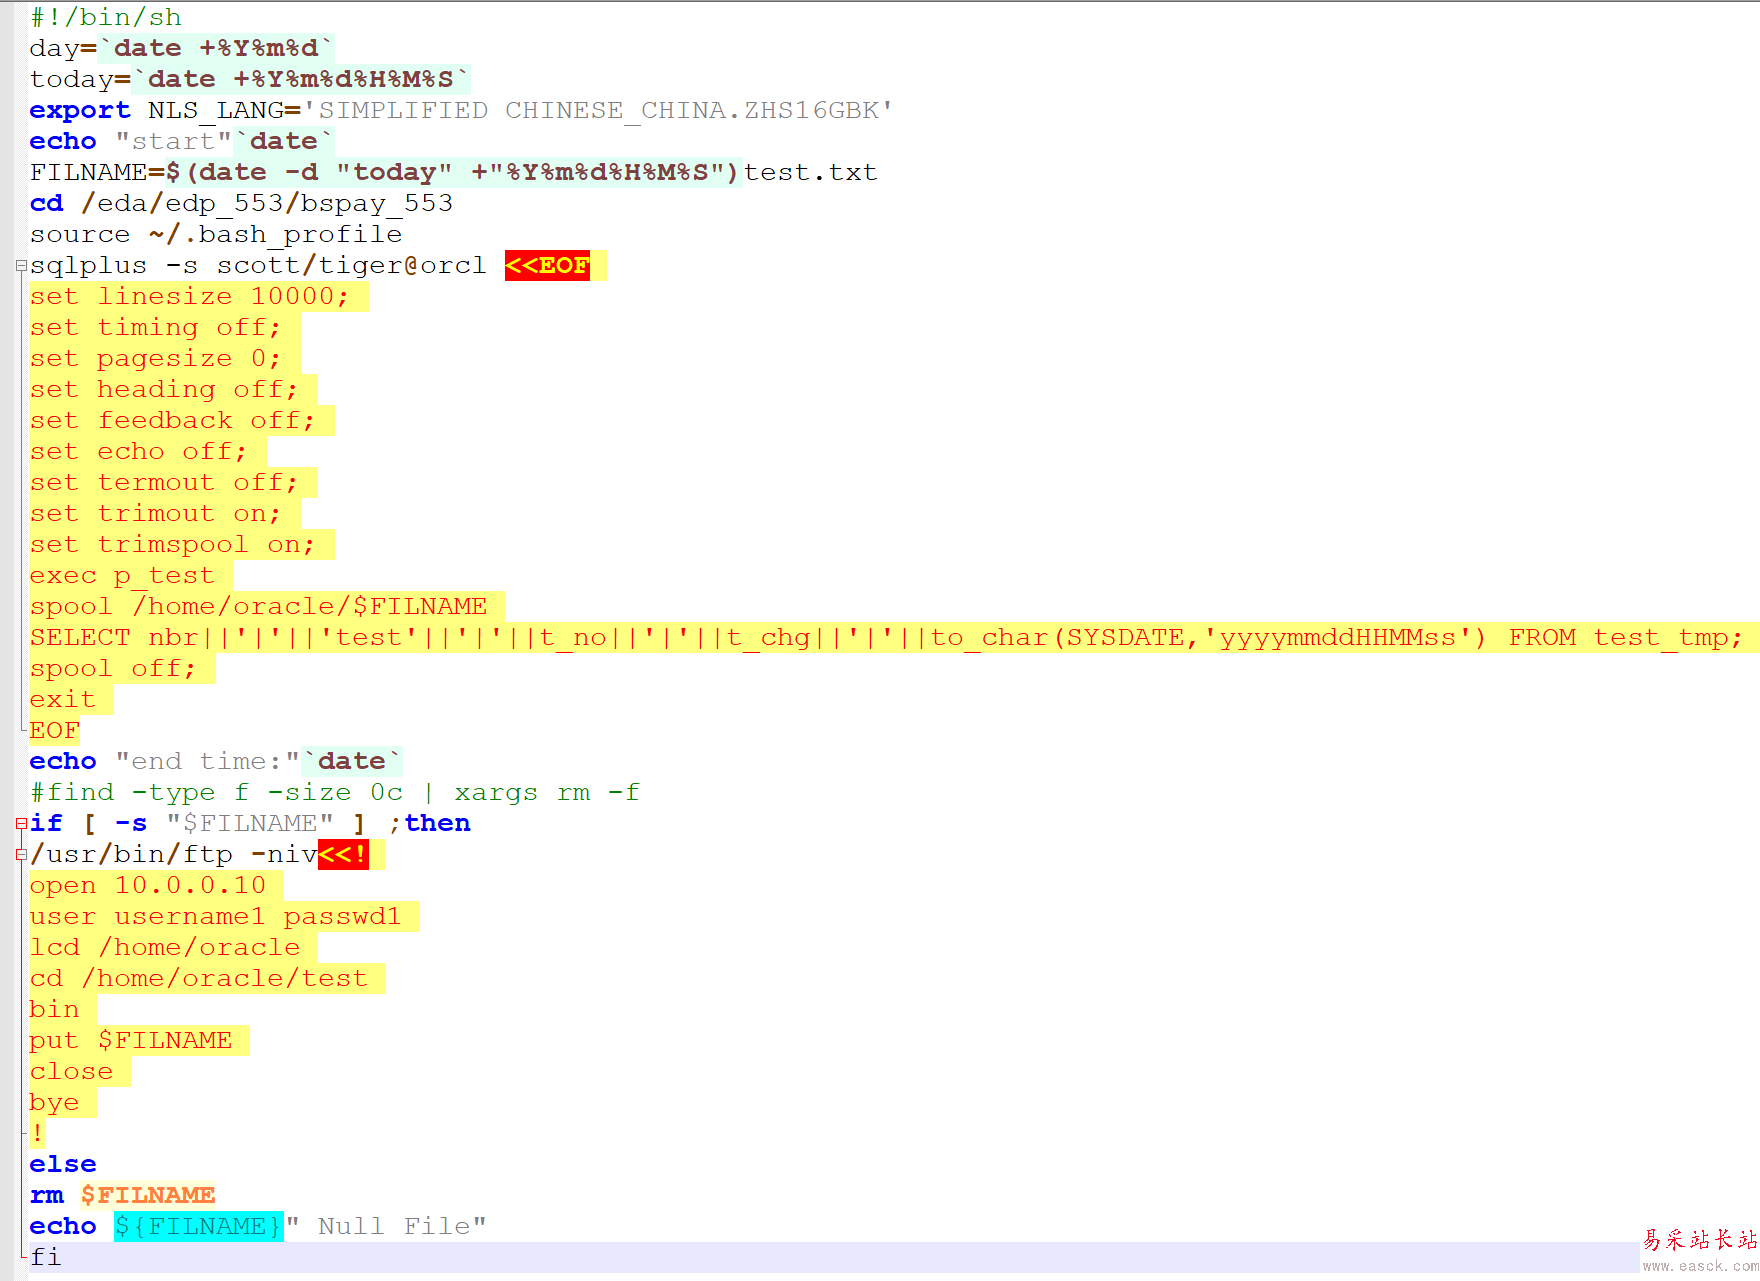Viewport: 1760px width, 1281px height.
Task: Click the SELECT nbr query line
Action: coord(886,637)
